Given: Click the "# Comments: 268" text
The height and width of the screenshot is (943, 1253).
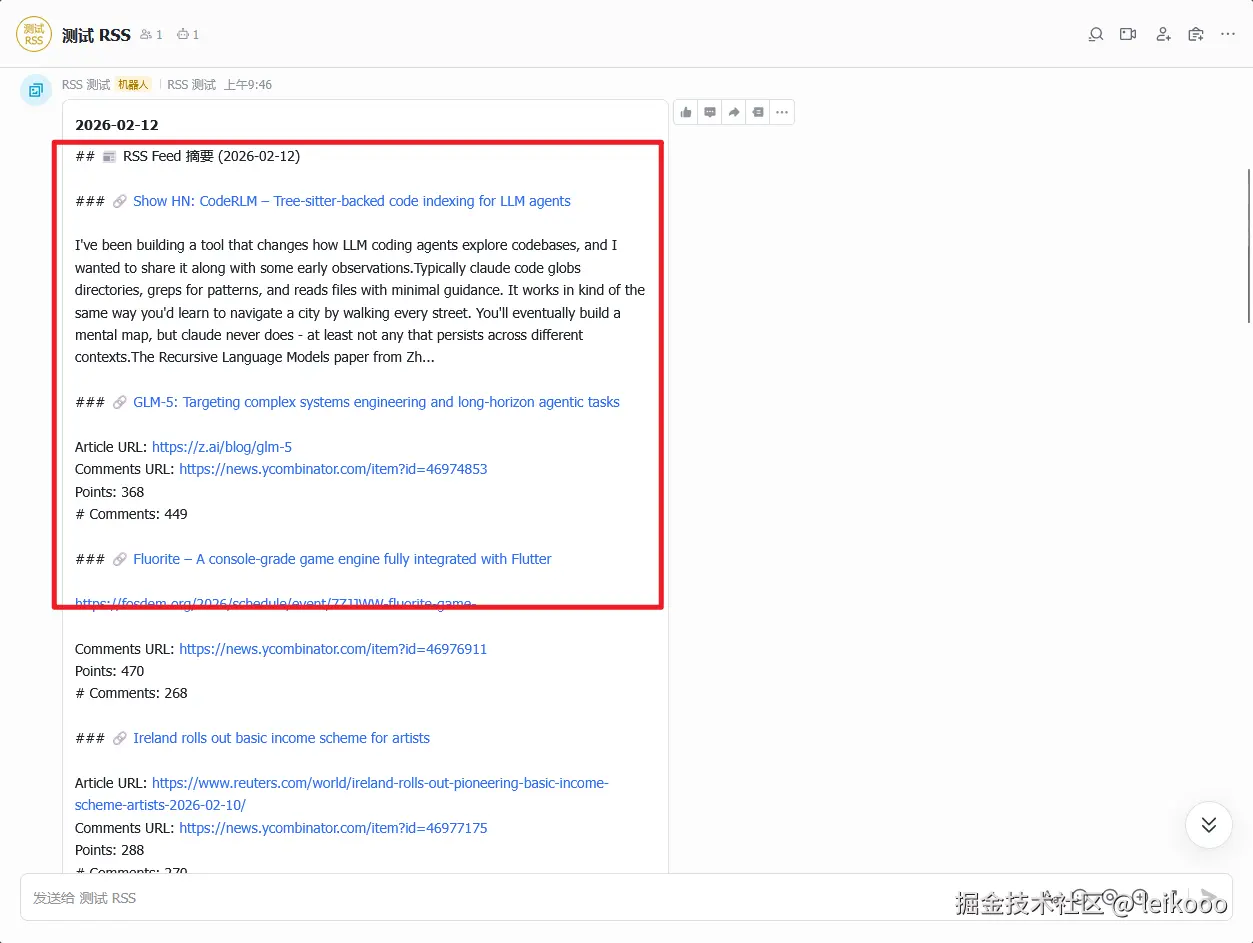Looking at the screenshot, I should [131, 693].
